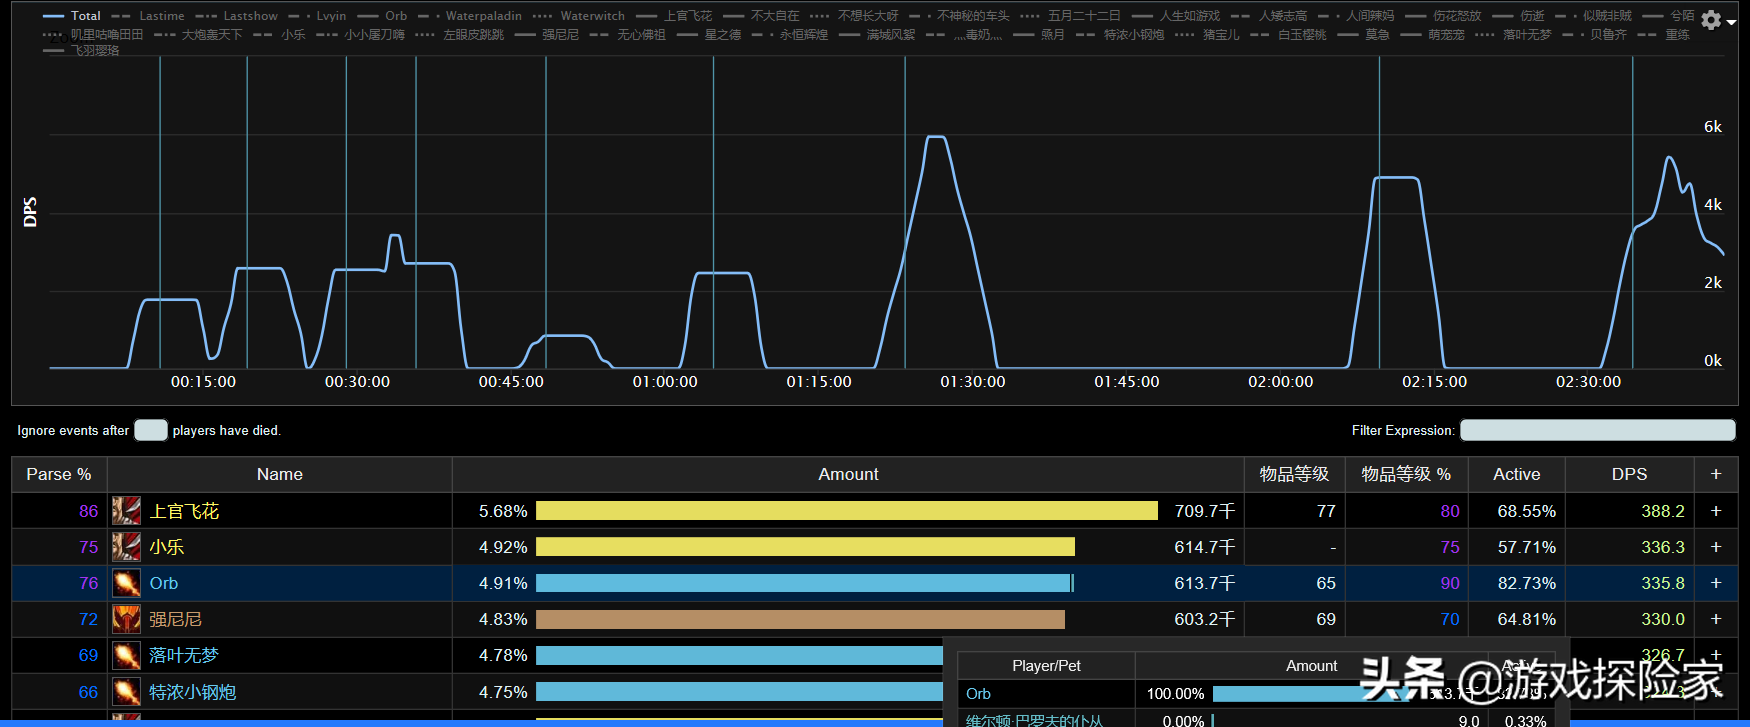
Task: Click the mage class icon in Orb's table row
Action: [126, 583]
